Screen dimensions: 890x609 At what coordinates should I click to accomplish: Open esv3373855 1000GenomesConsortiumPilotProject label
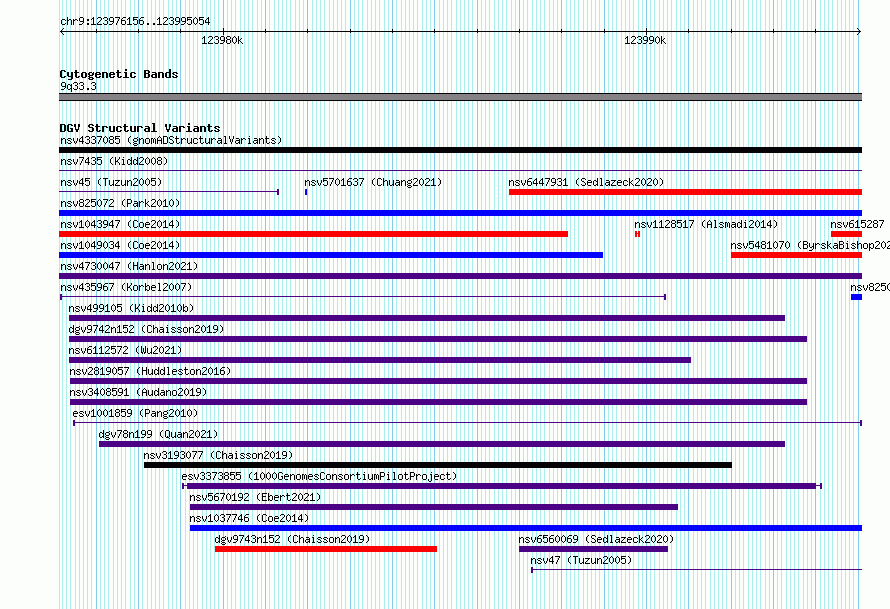coord(319,476)
